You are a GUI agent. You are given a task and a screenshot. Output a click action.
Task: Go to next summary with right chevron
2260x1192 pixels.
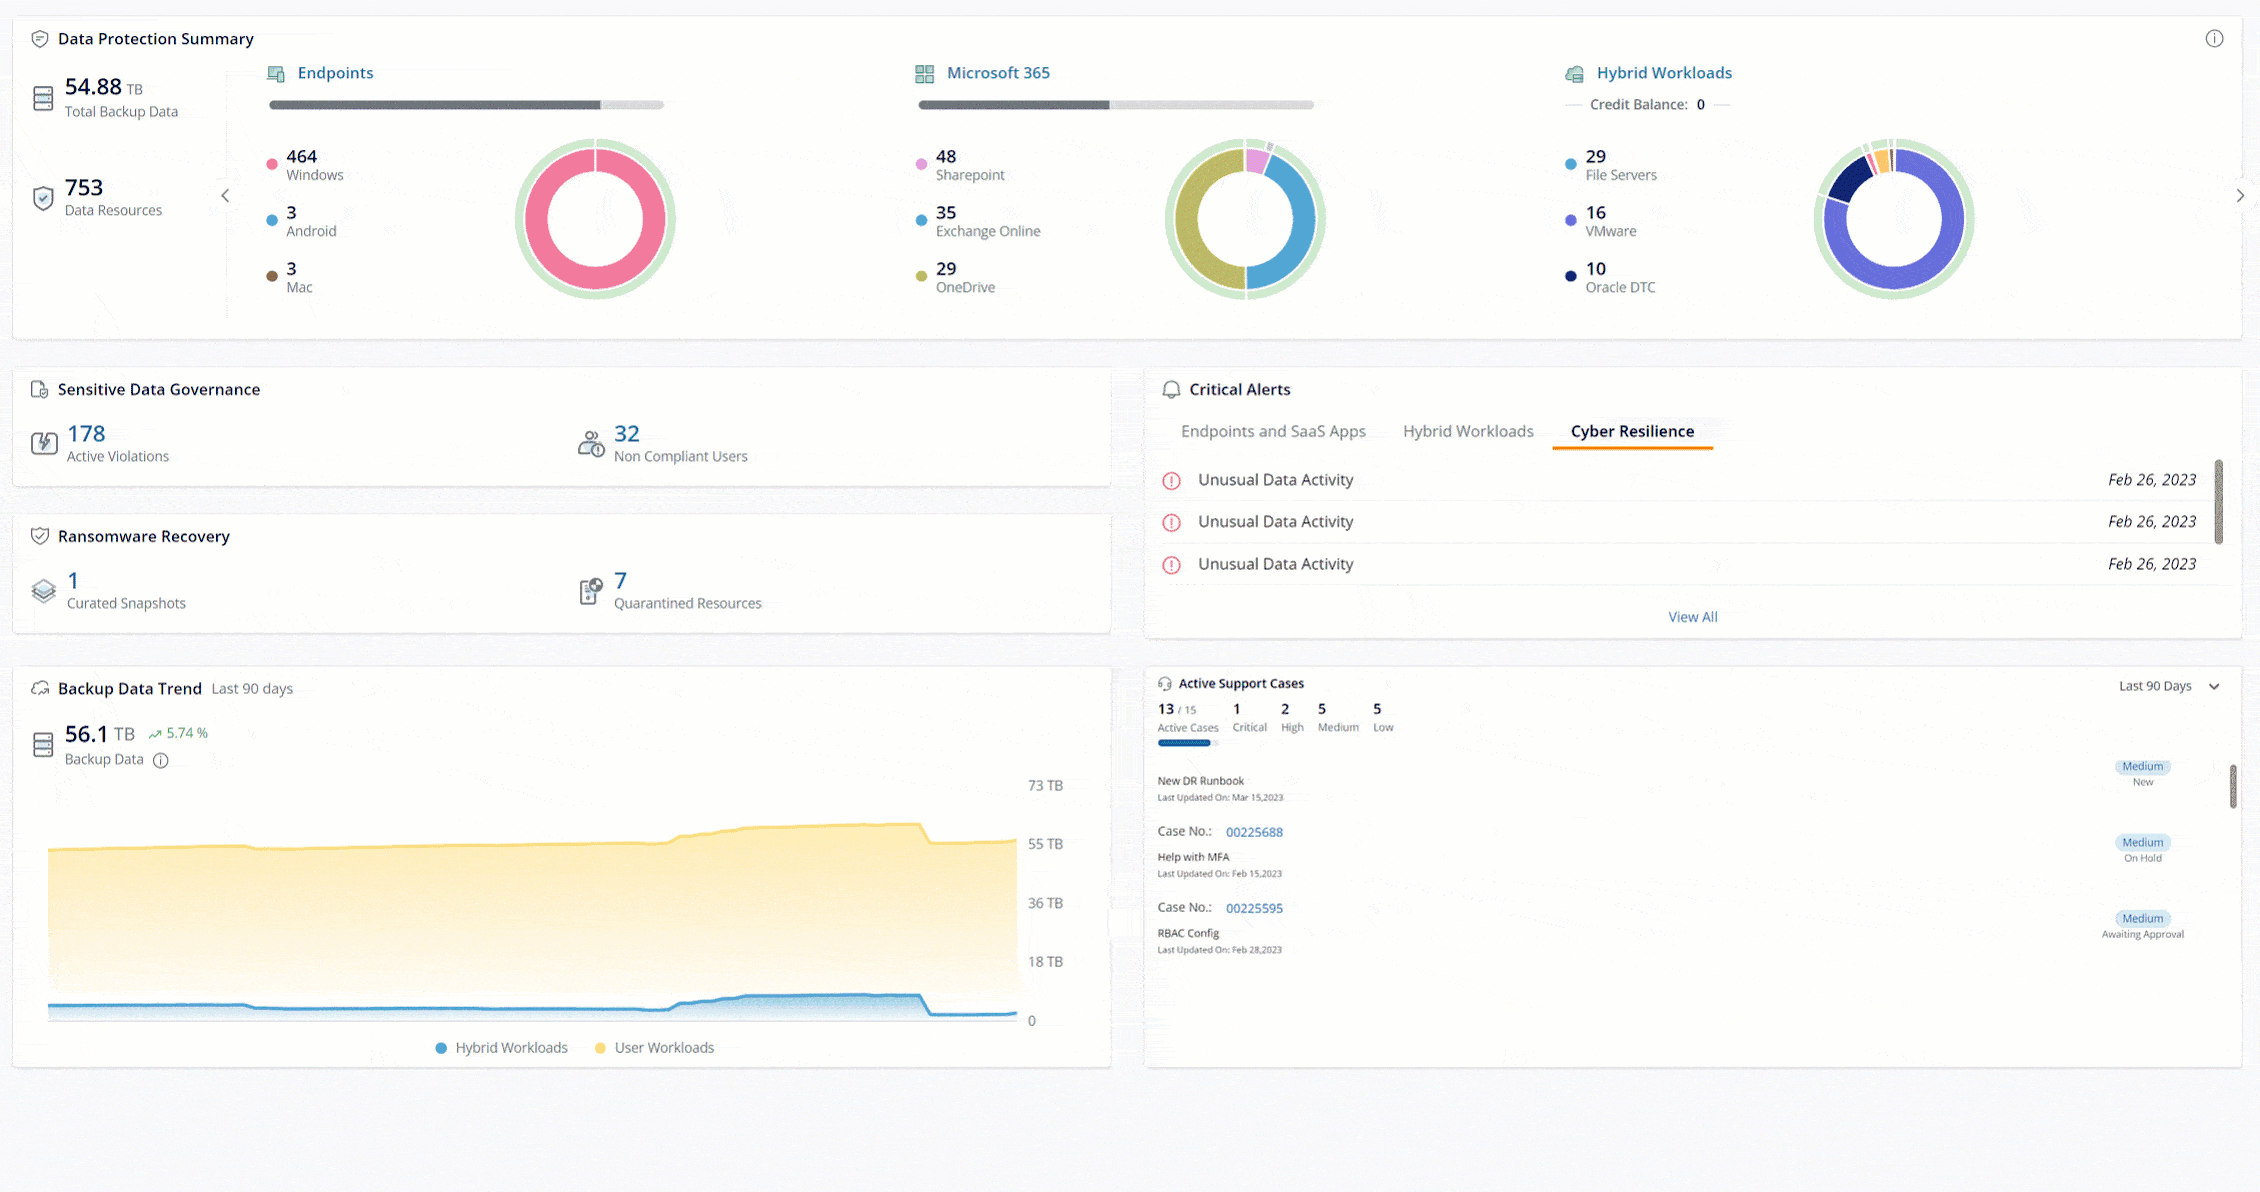point(2240,196)
